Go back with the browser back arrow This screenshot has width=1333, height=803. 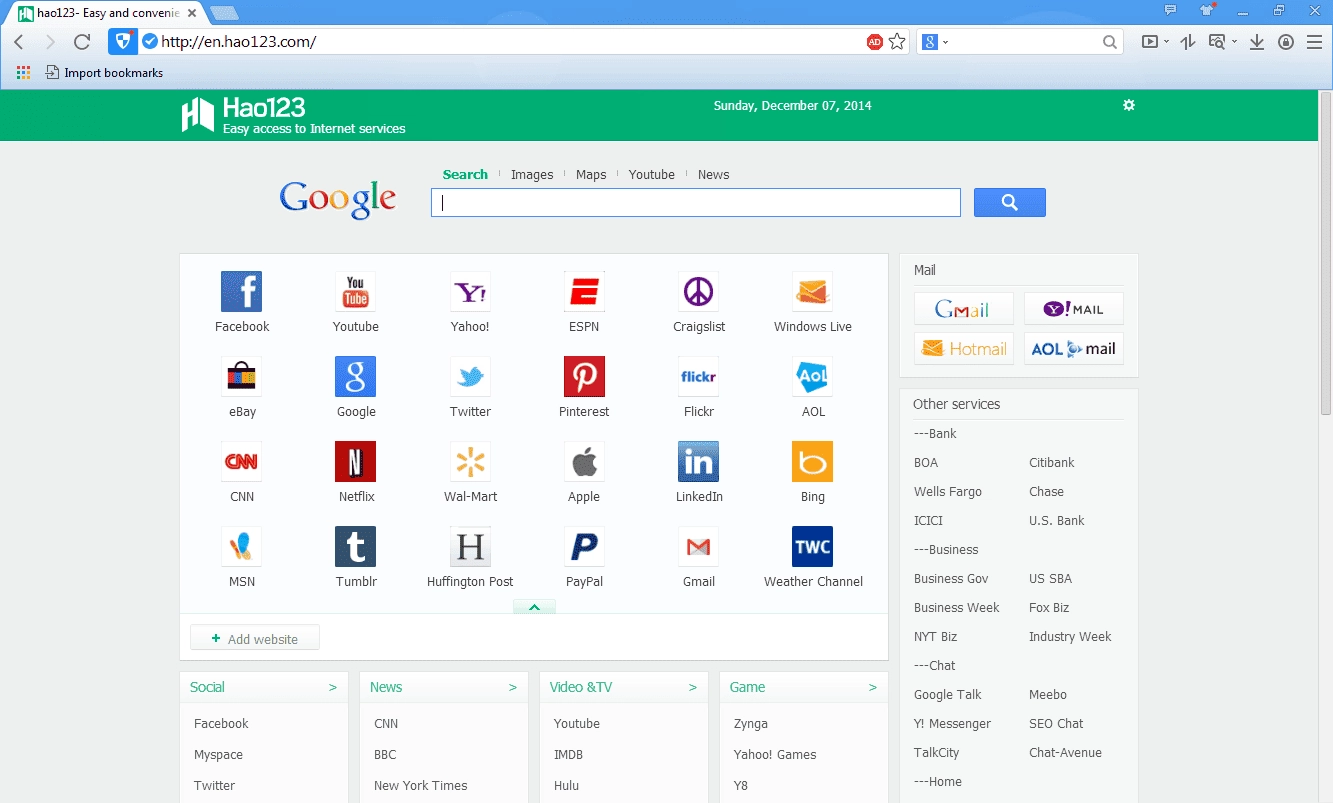coord(19,42)
